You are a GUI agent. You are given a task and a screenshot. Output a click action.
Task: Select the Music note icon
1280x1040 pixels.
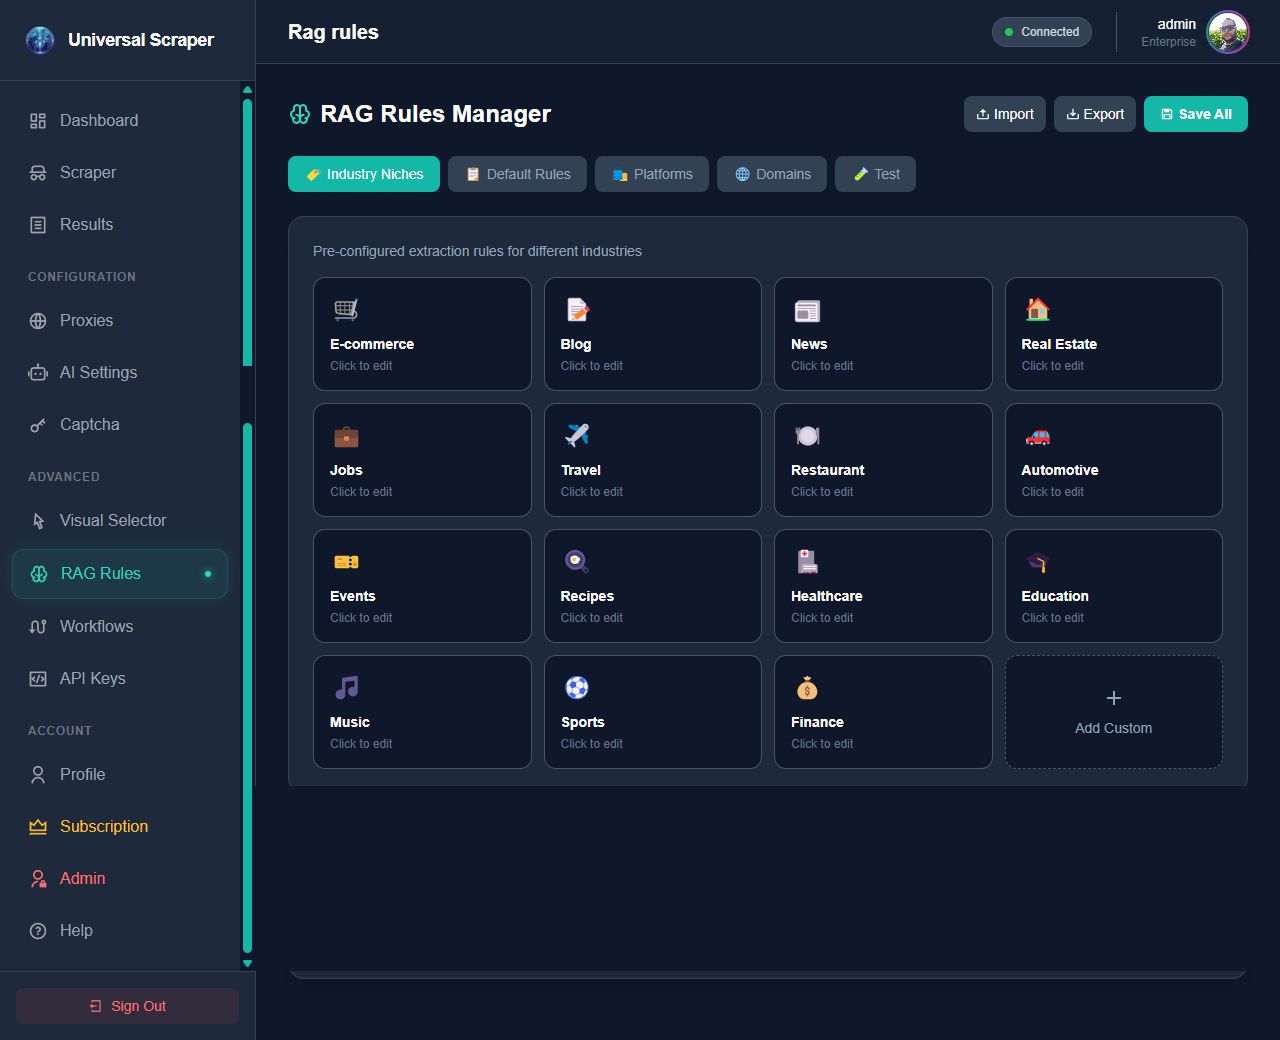[x=346, y=688]
